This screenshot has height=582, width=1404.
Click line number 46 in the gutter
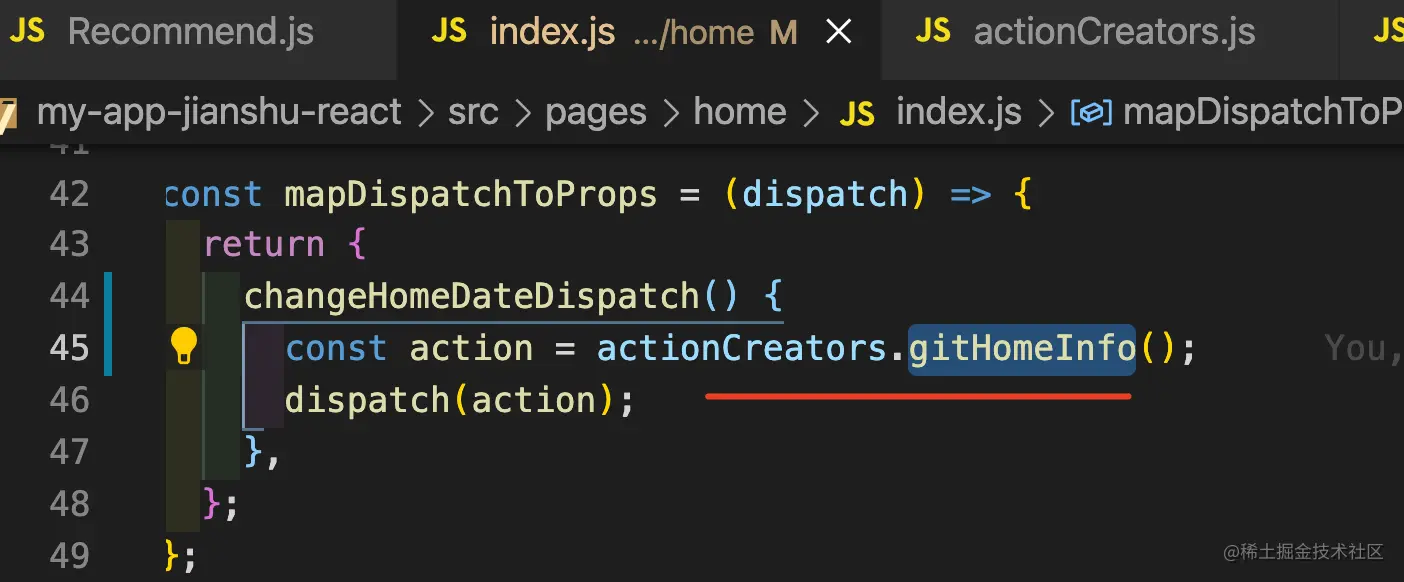pos(69,400)
